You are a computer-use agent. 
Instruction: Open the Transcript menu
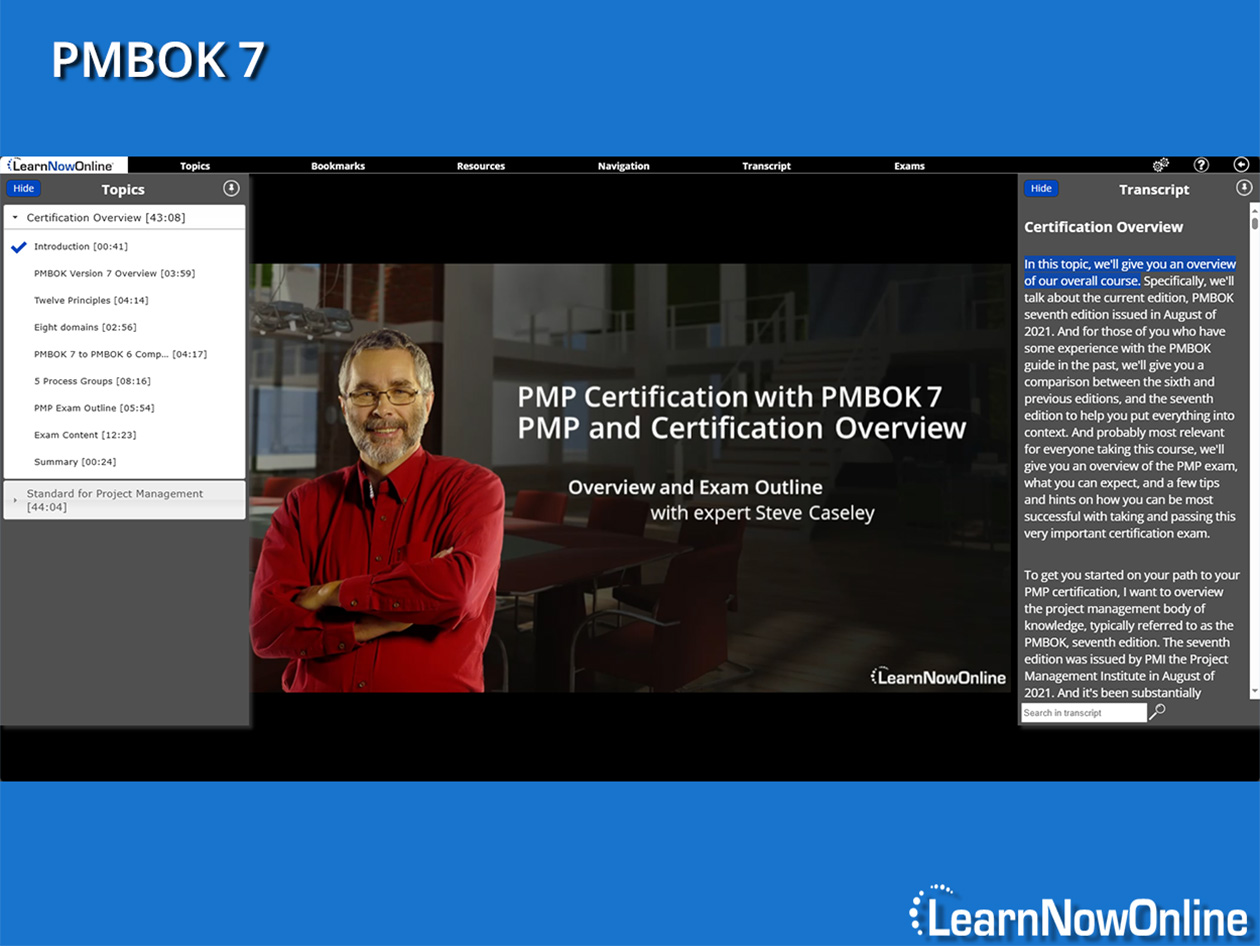767,166
